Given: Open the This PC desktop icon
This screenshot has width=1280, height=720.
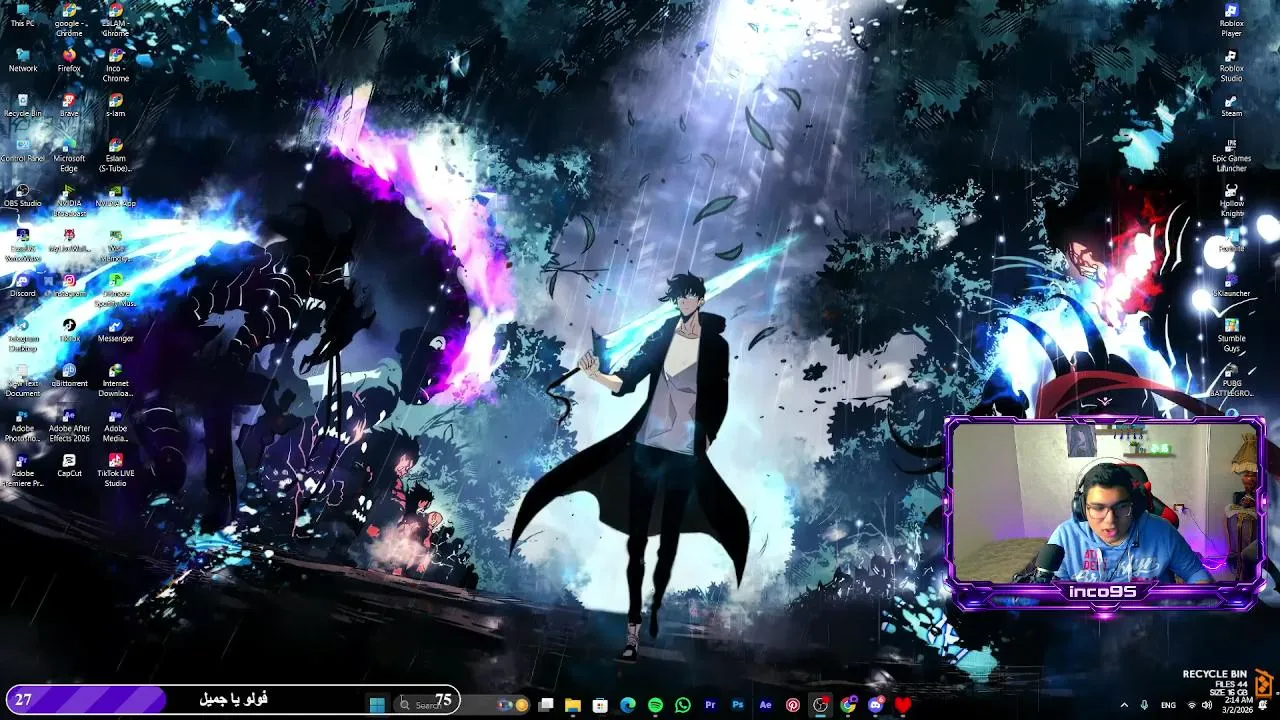Looking at the screenshot, I should click(22, 15).
